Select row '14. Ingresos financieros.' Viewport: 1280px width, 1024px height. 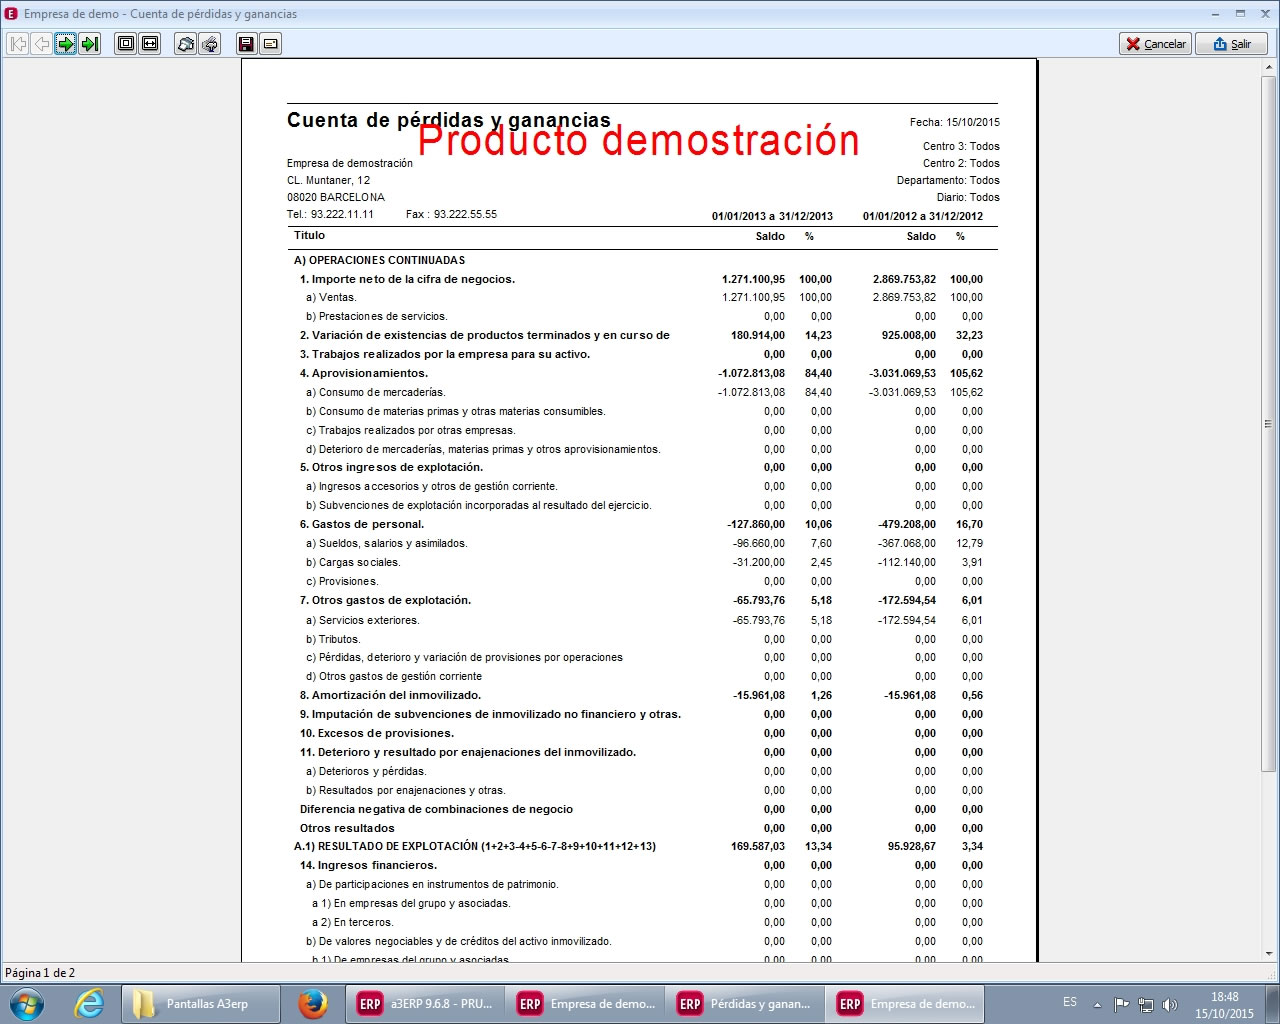[x=641, y=865]
